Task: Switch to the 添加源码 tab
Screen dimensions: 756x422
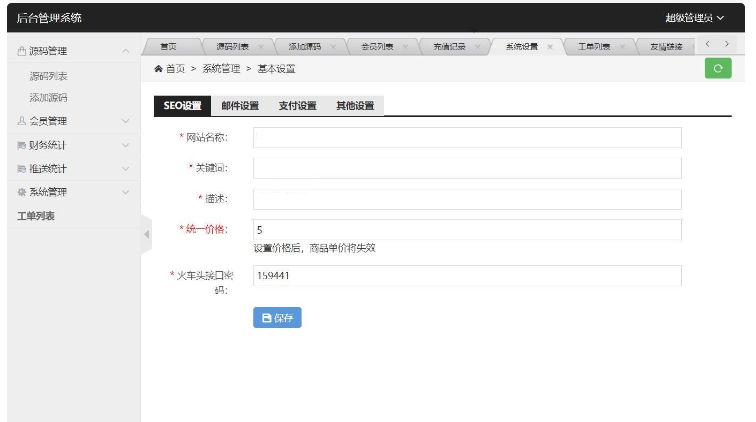Action: [x=305, y=47]
